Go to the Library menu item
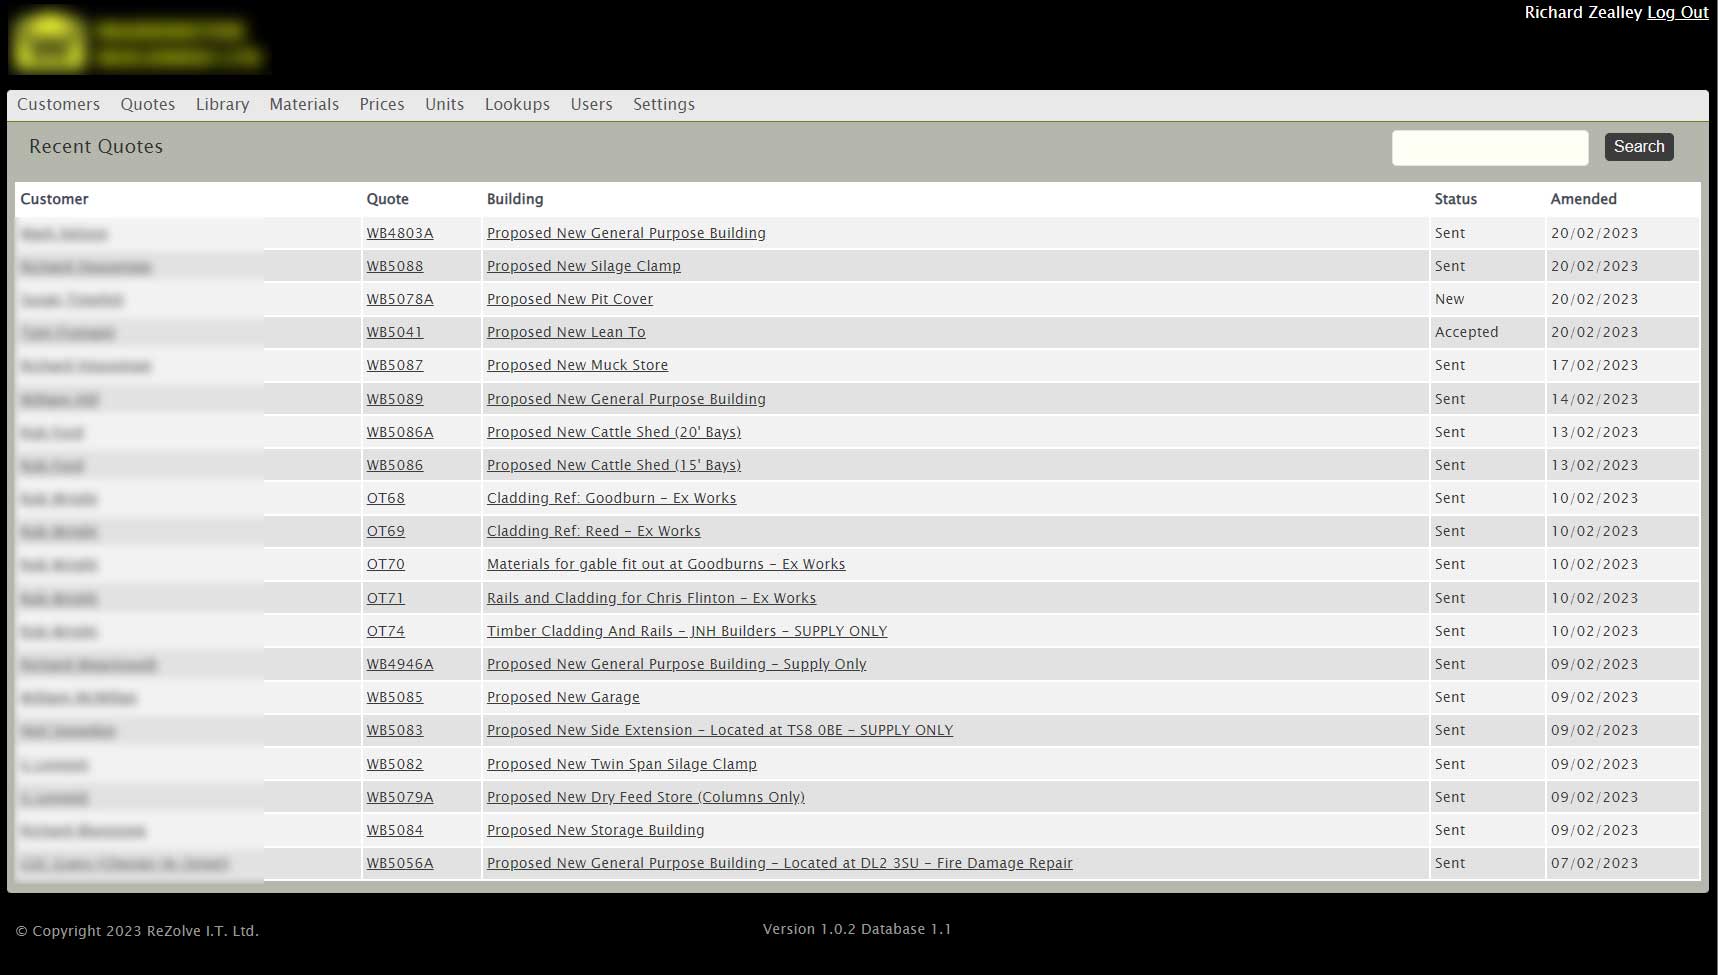This screenshot has width=1718, height=975. pyautogui.click(x=222, y=104)
